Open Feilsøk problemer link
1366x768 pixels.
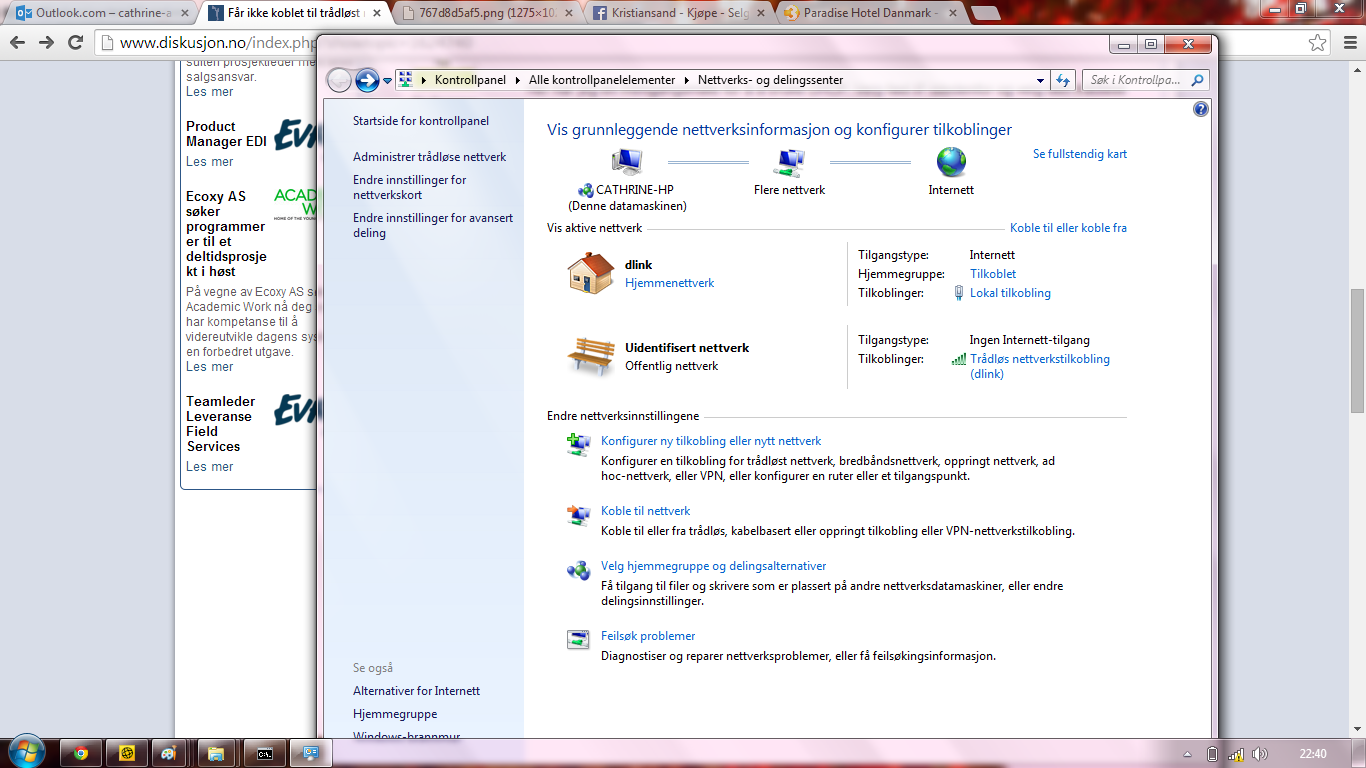click(x=648, y=636)
